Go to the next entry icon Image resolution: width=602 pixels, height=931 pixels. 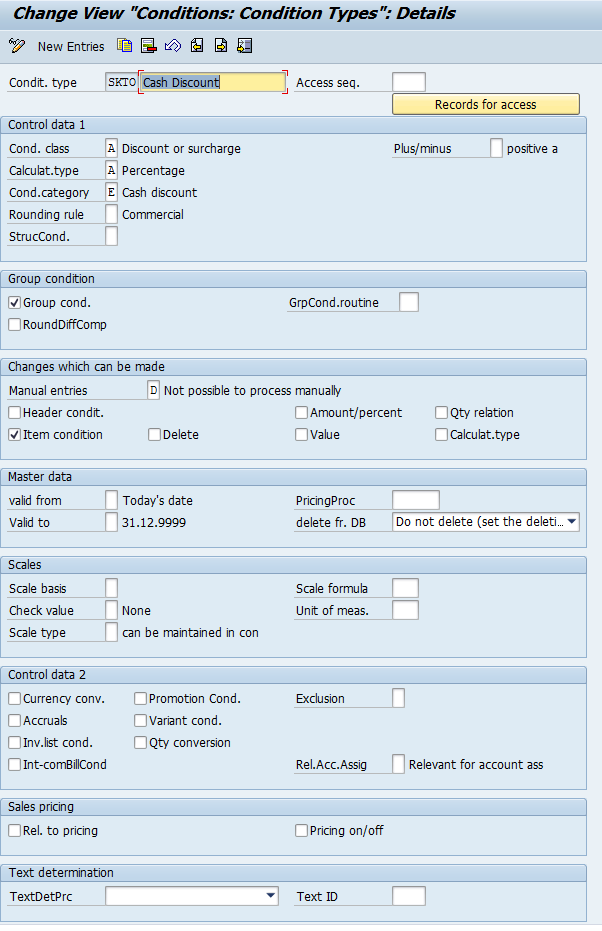[x=221, y=46]
